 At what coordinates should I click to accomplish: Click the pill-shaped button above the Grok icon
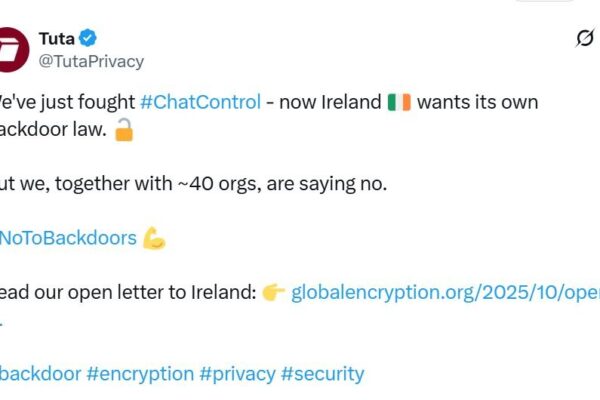point(544,1)
